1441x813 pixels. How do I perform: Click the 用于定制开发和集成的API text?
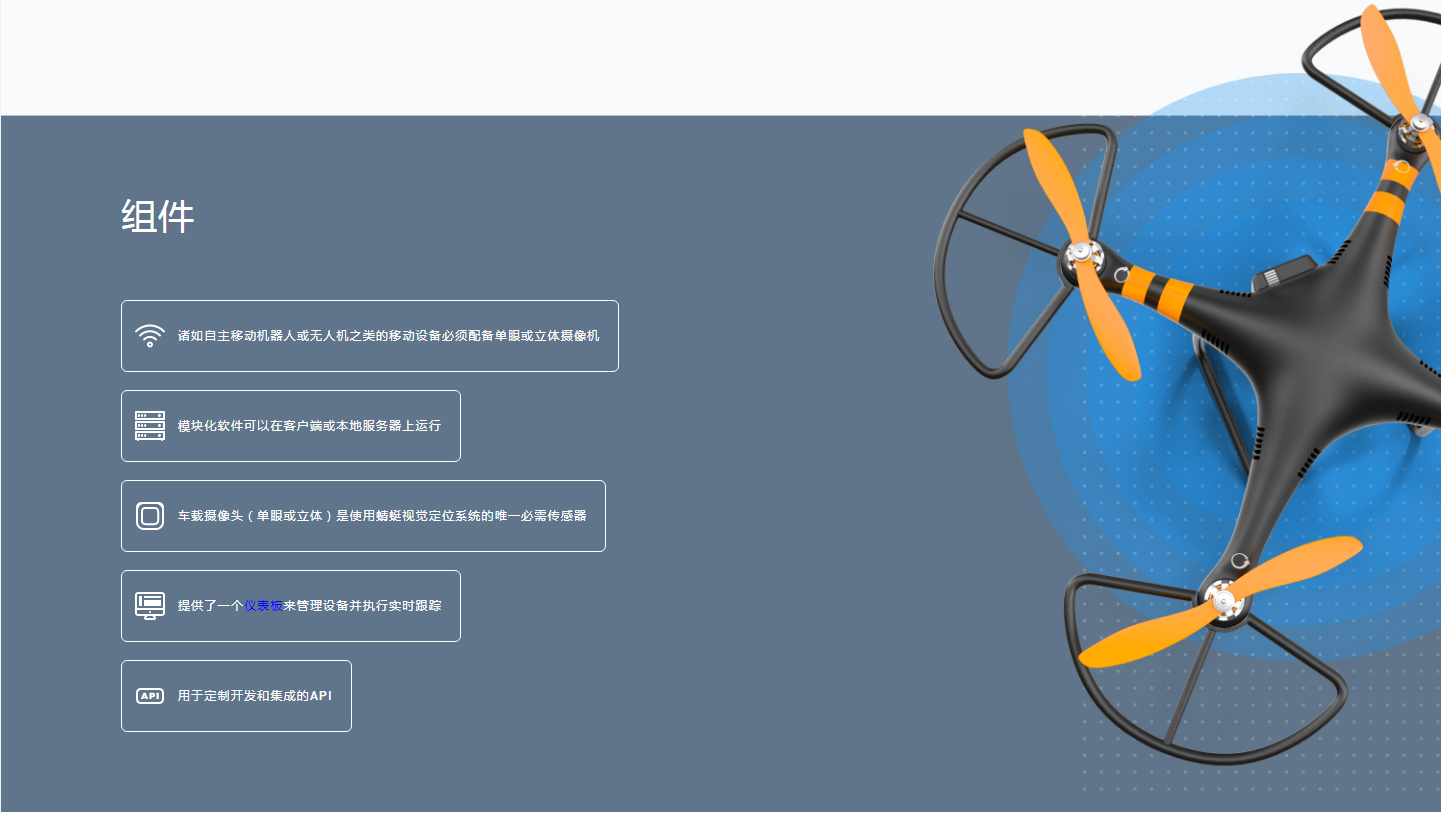pos(254,696)
